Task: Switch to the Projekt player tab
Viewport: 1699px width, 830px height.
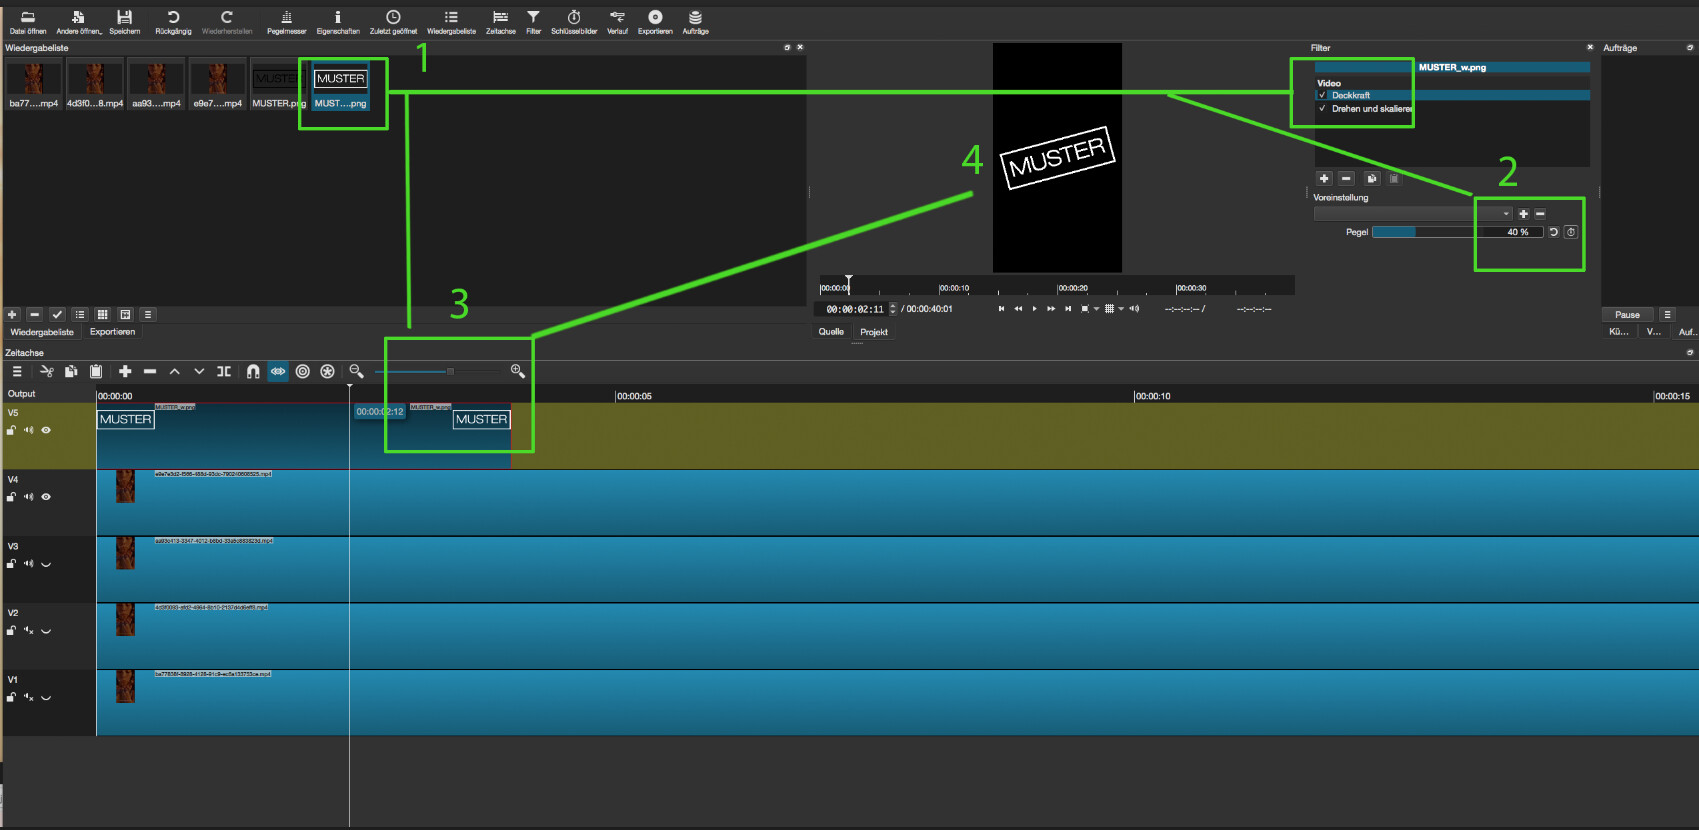Action: coord(874,332)
